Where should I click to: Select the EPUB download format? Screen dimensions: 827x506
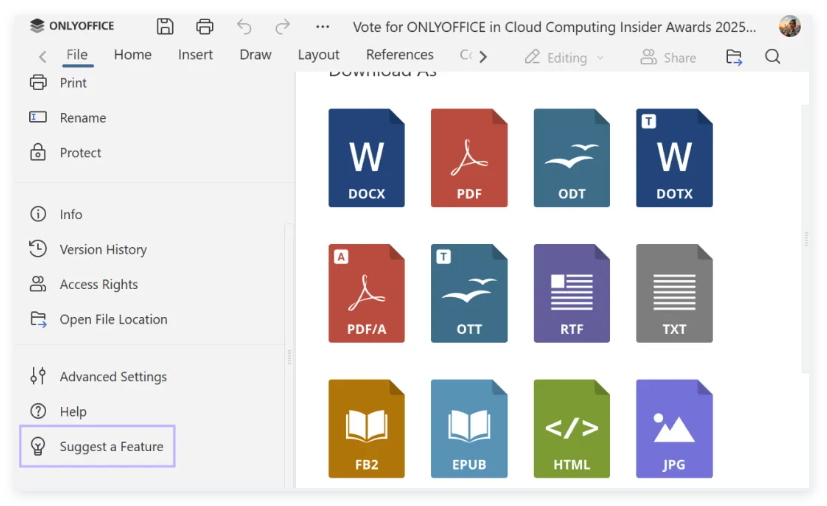pos(469,428)
